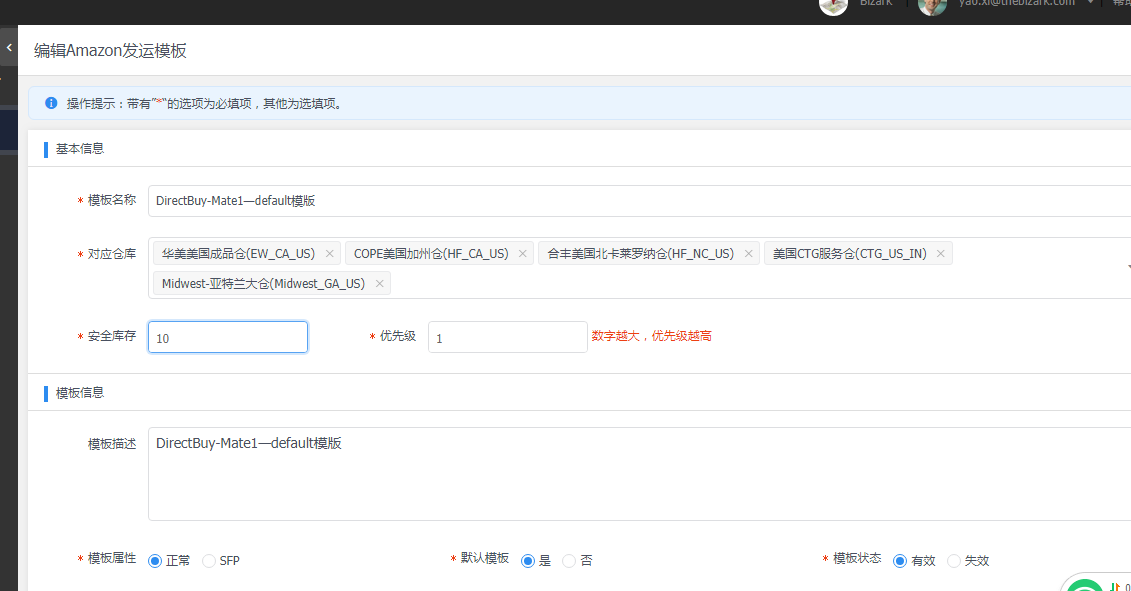The height and width of the screenshot is (591, 1131).
Task: Click into the 模板描述 text area
Action: pyautogui.click(x=639, y=473)
